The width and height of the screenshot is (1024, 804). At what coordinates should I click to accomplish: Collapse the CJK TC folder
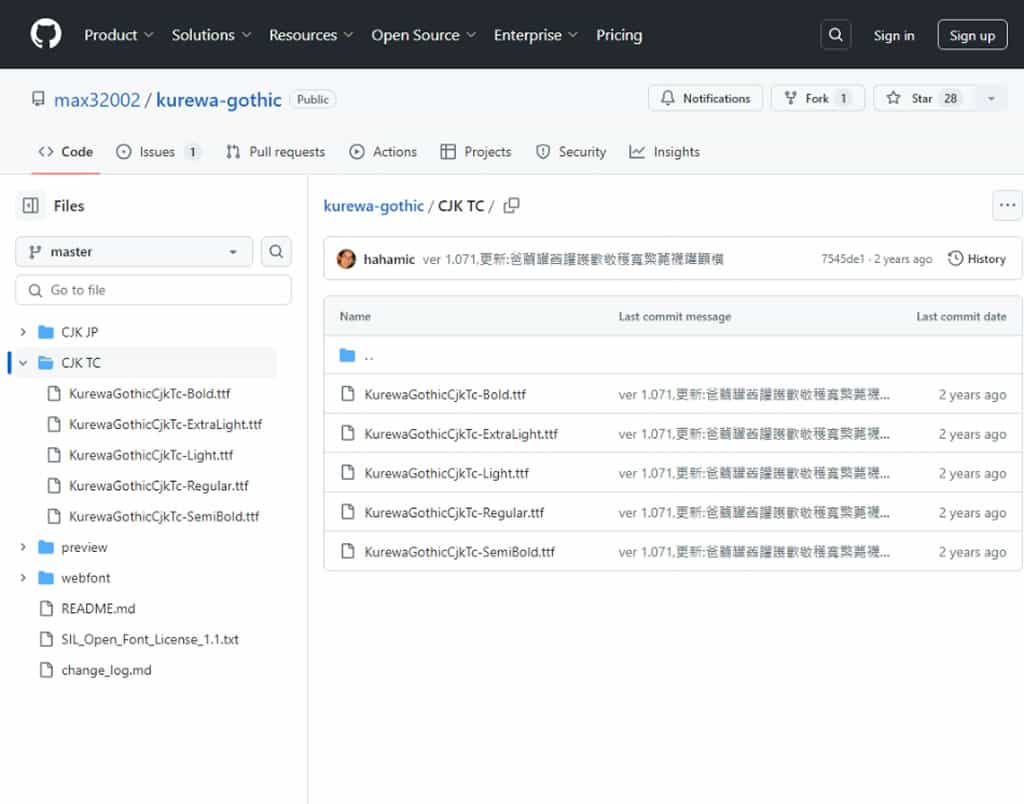tap(23, 362)
